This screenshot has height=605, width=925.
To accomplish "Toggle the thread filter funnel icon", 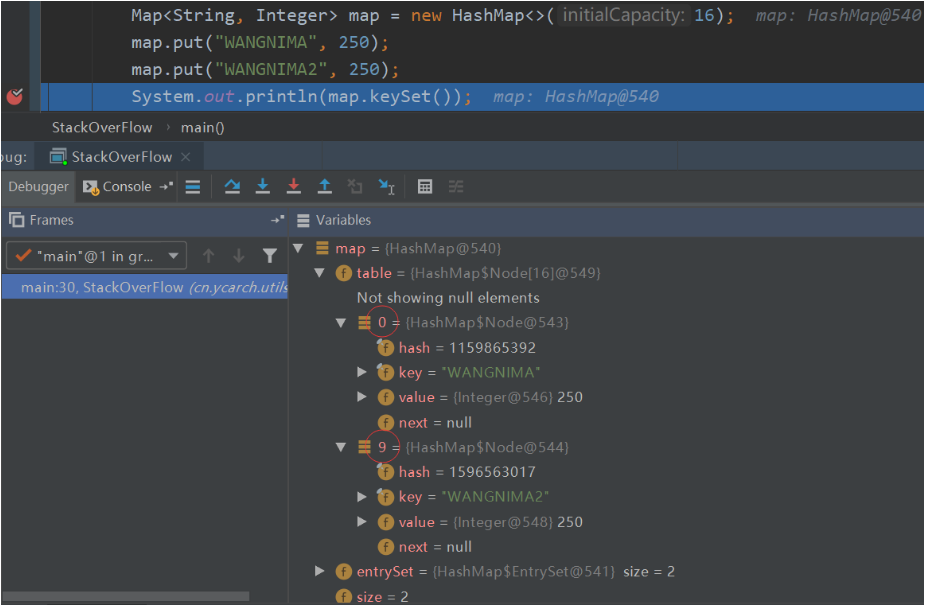I will coord(270,255).
